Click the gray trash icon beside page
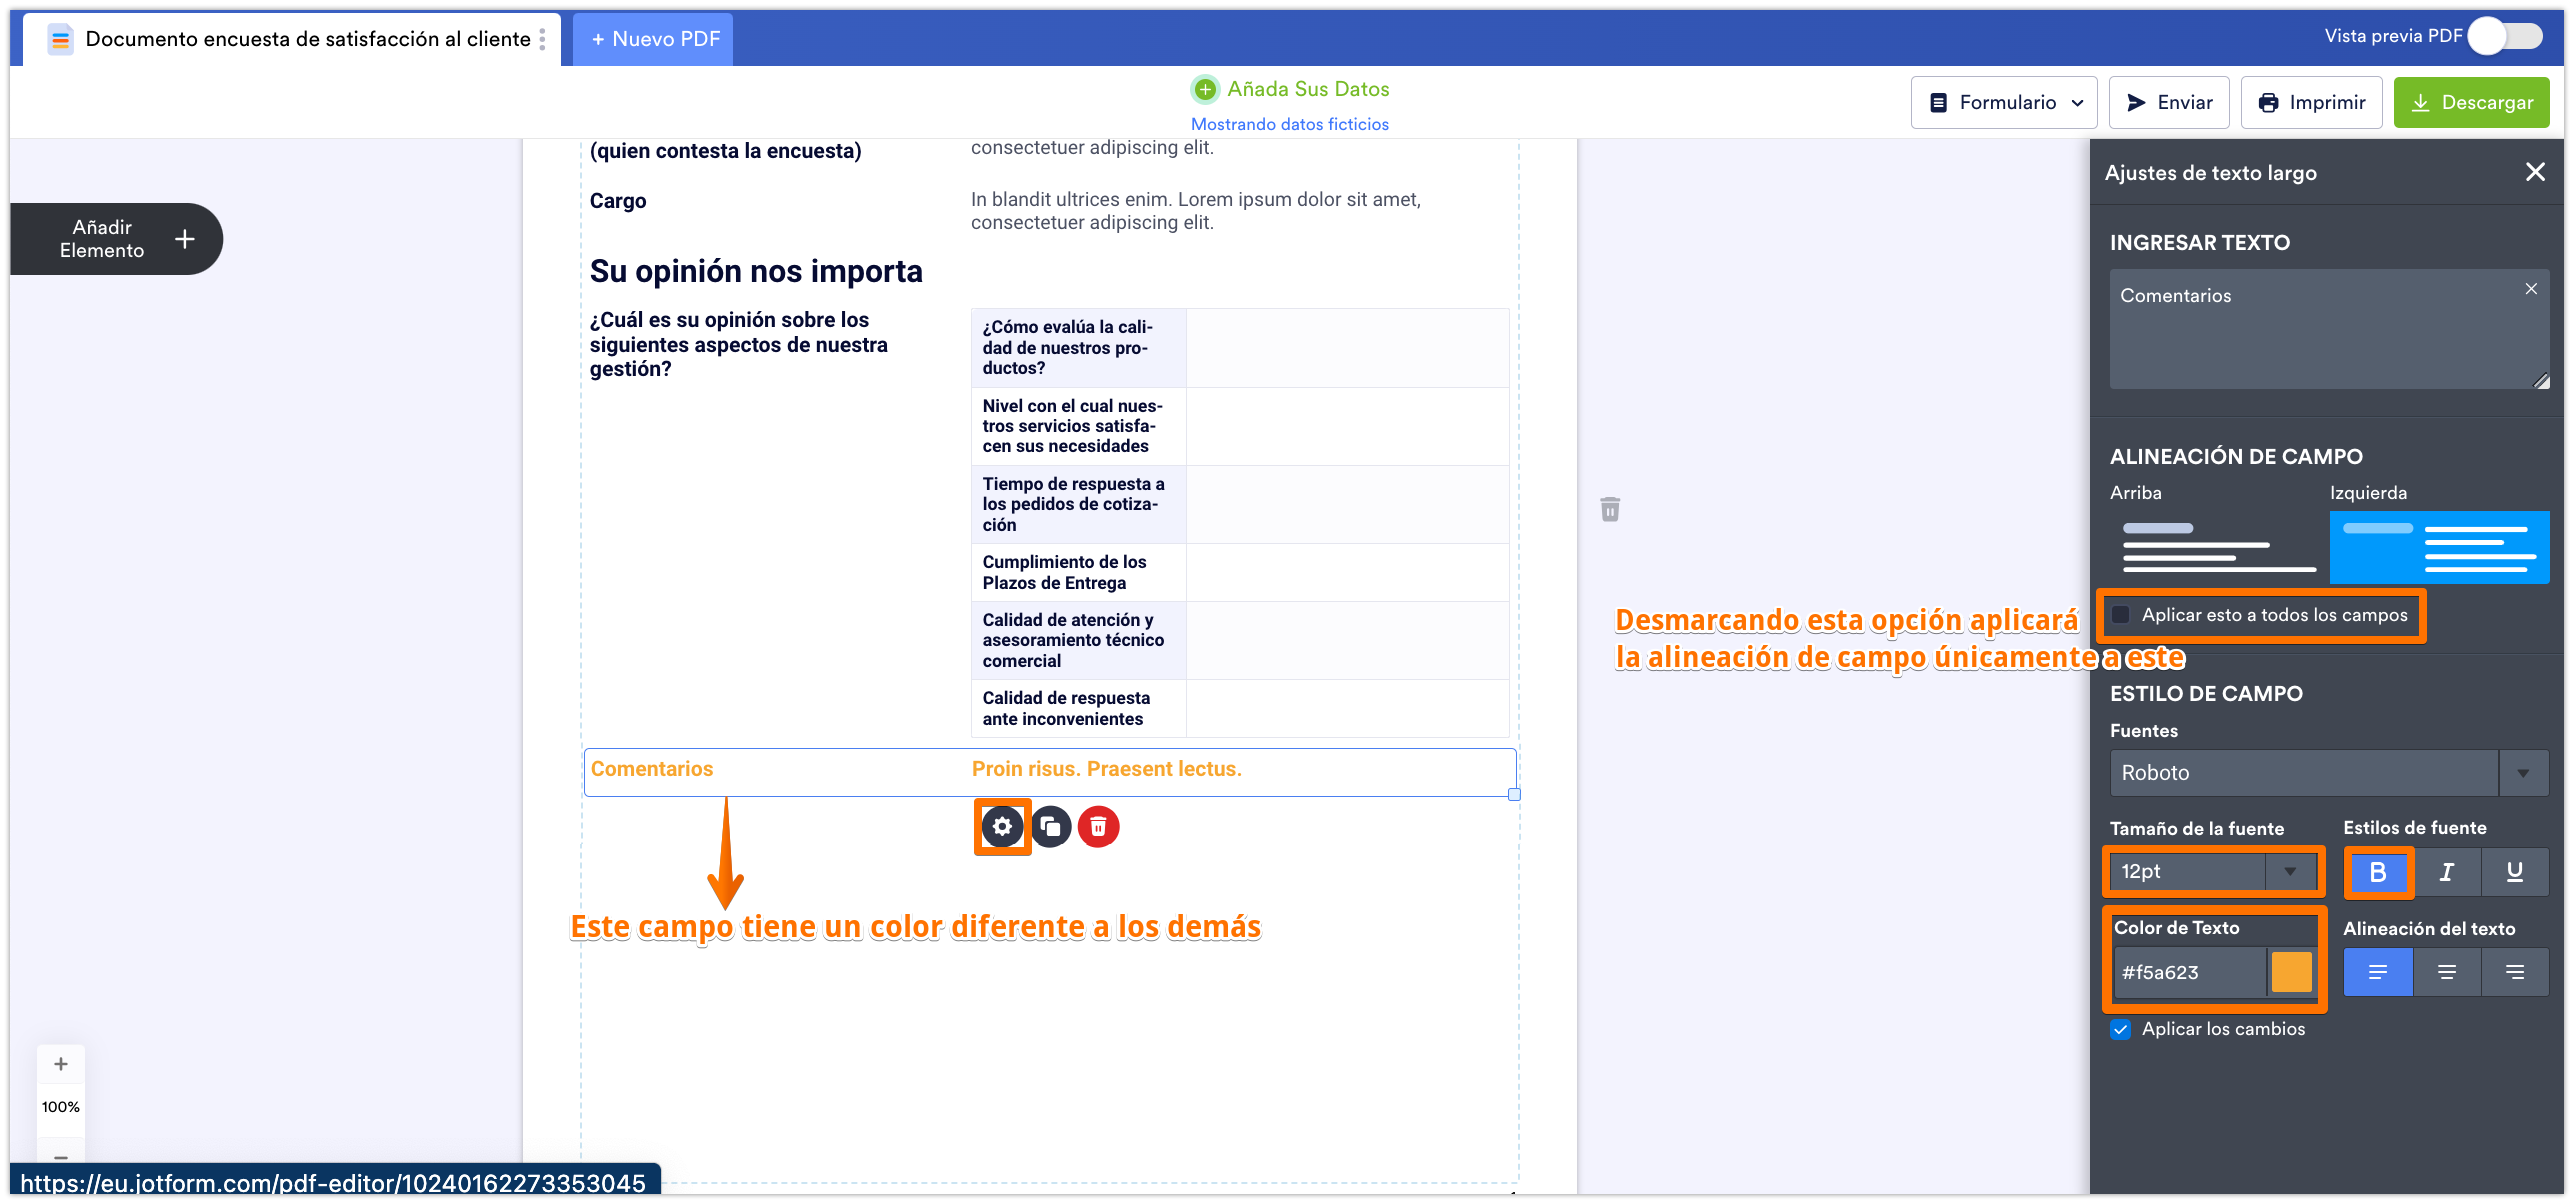This screenshot has height=1204, width=2574. click(1610, 510)
